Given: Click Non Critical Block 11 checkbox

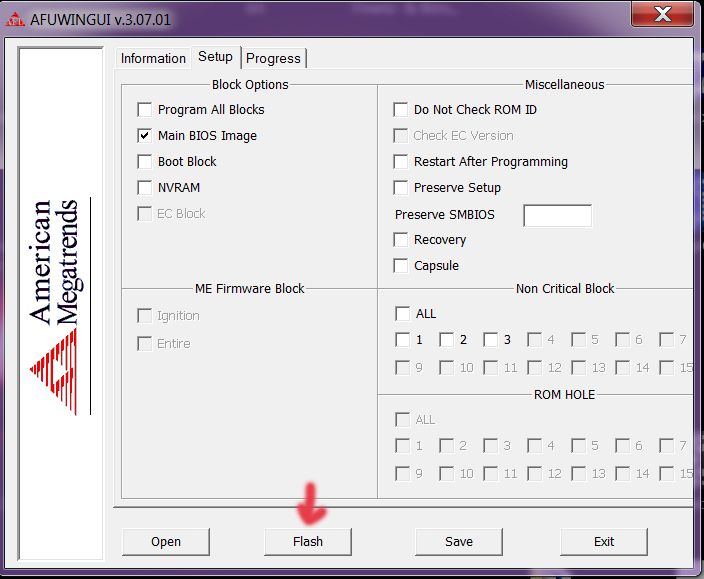Looking at the screenshot, I should click(x=490, y=368).
